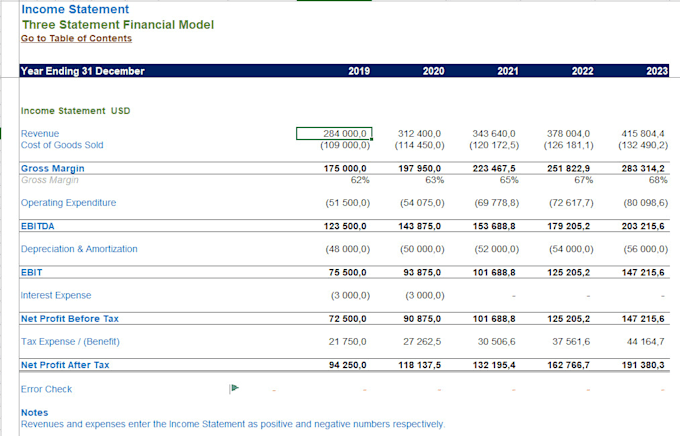
Task: Select 2021 Cost of Goods Sold (120 172,5)
Action: (x=494, y=145)
